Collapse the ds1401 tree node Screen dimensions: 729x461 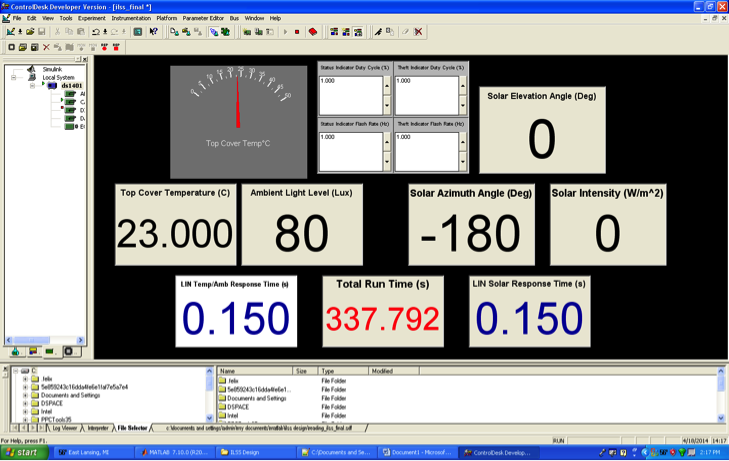[x=32, y=86]
